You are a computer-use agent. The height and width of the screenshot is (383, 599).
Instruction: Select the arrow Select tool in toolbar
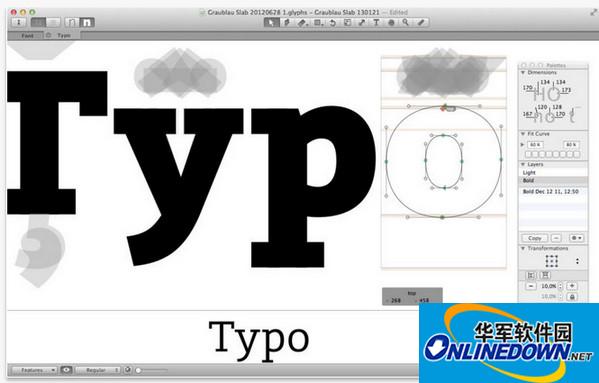coord(271,23)
